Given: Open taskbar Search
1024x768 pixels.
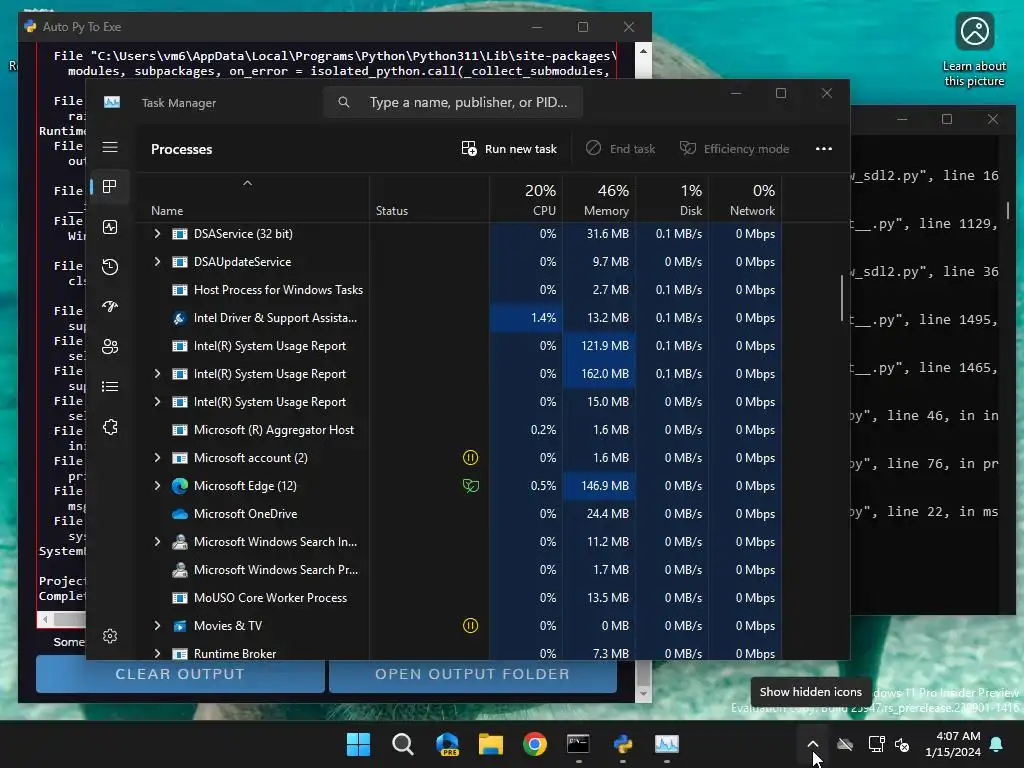Looking at the screenshot, I should click(403, 744).
